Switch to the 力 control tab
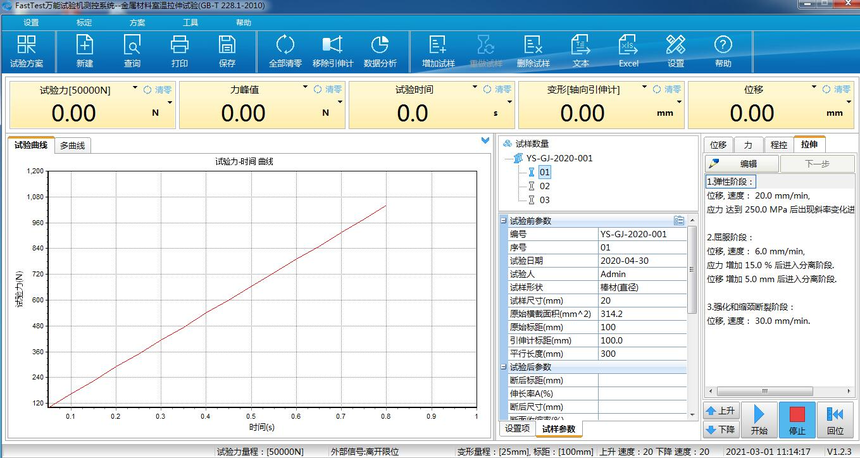Screen dimensions: 860x458 (748, 145)
